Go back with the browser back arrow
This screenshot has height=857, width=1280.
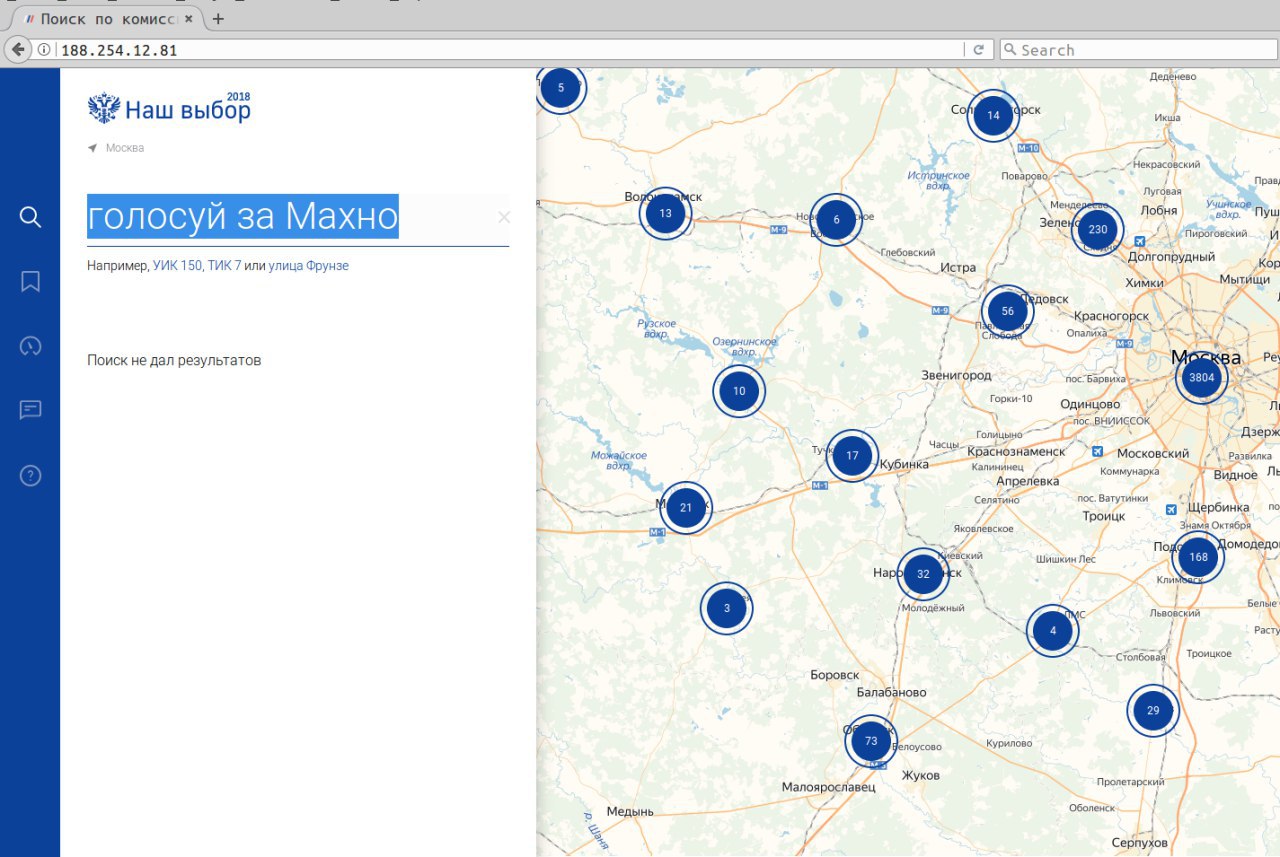coord(18,49)
